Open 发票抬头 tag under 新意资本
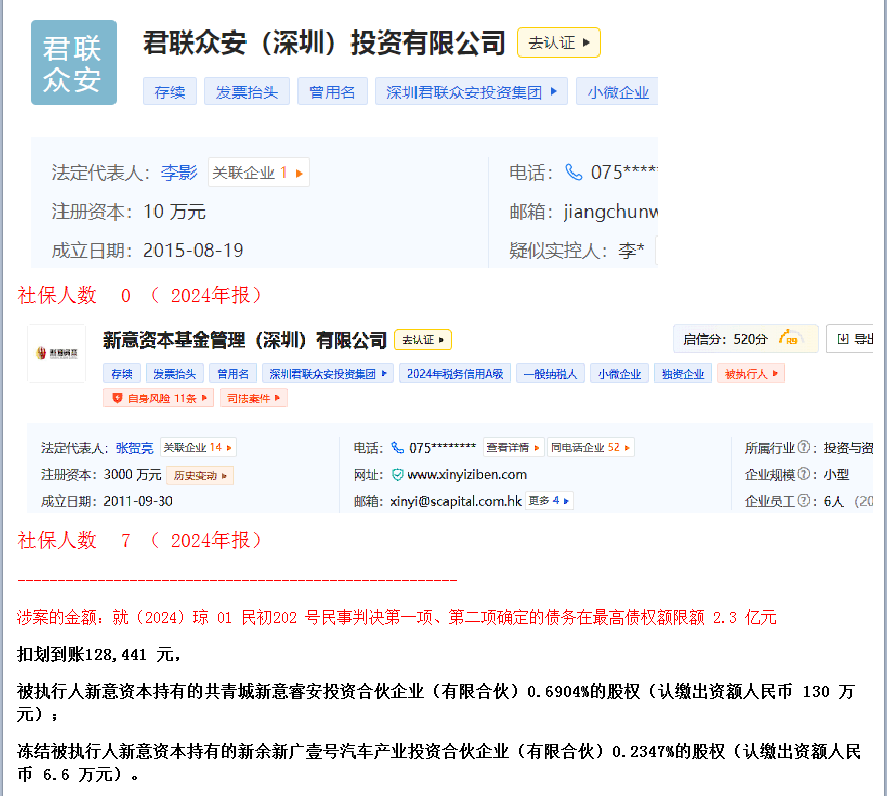887x796 pixels. coord(175,373)
